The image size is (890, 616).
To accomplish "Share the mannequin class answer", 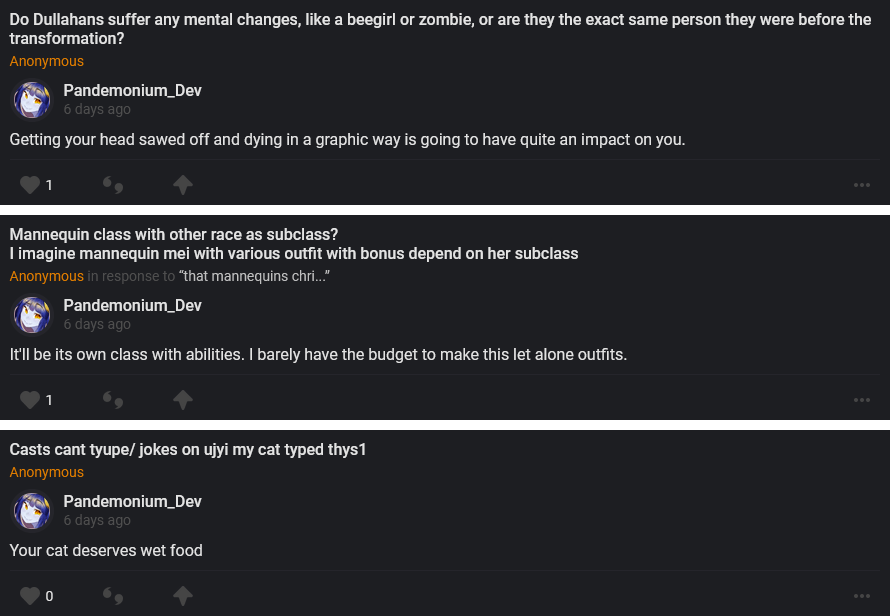I will click(x=182, y=400).
